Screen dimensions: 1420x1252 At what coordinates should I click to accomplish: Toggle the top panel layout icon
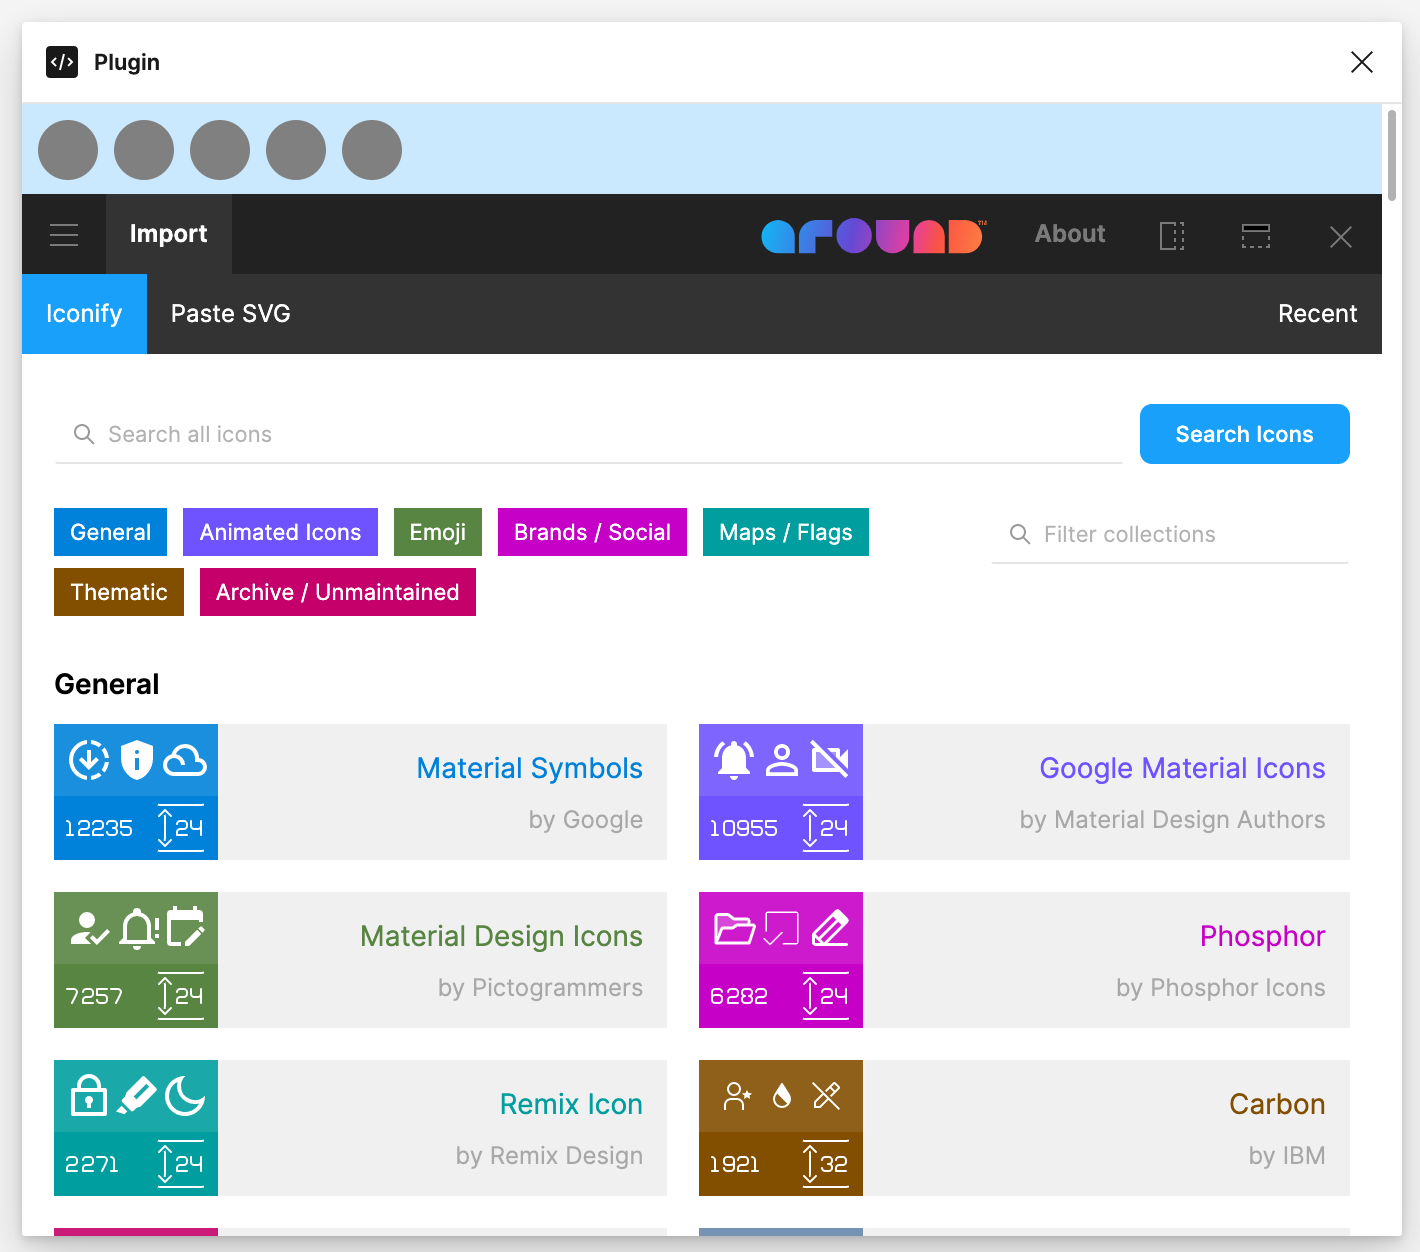(x=1256, y=236)
